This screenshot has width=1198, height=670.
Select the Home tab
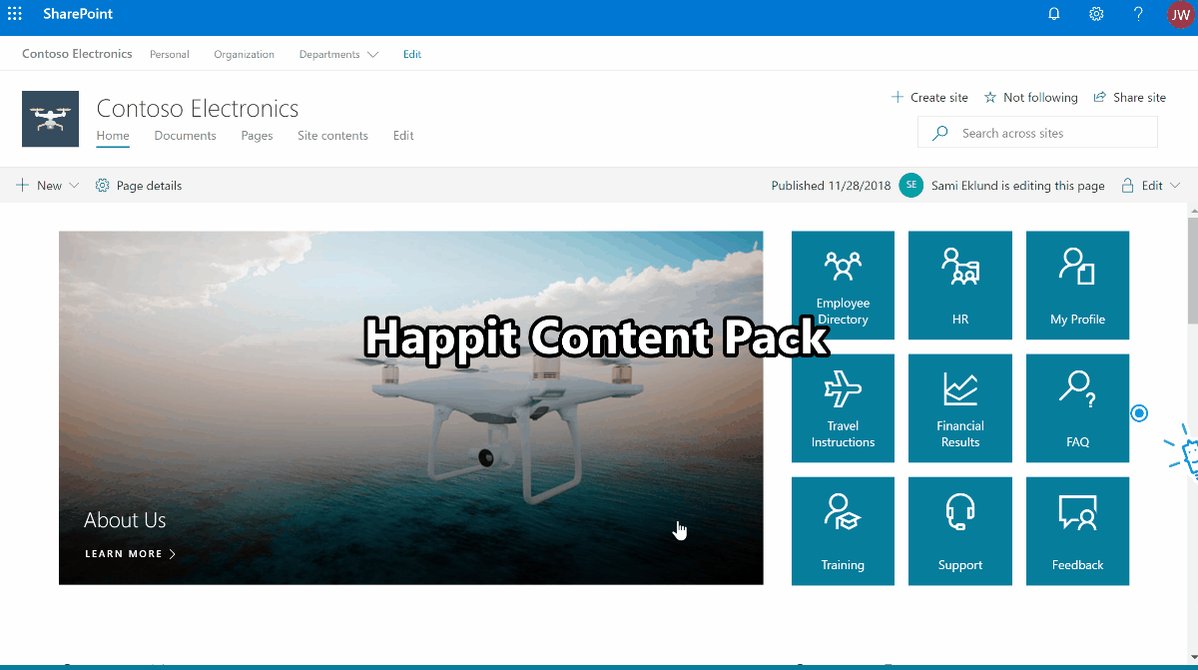click(x=112, y=135)
